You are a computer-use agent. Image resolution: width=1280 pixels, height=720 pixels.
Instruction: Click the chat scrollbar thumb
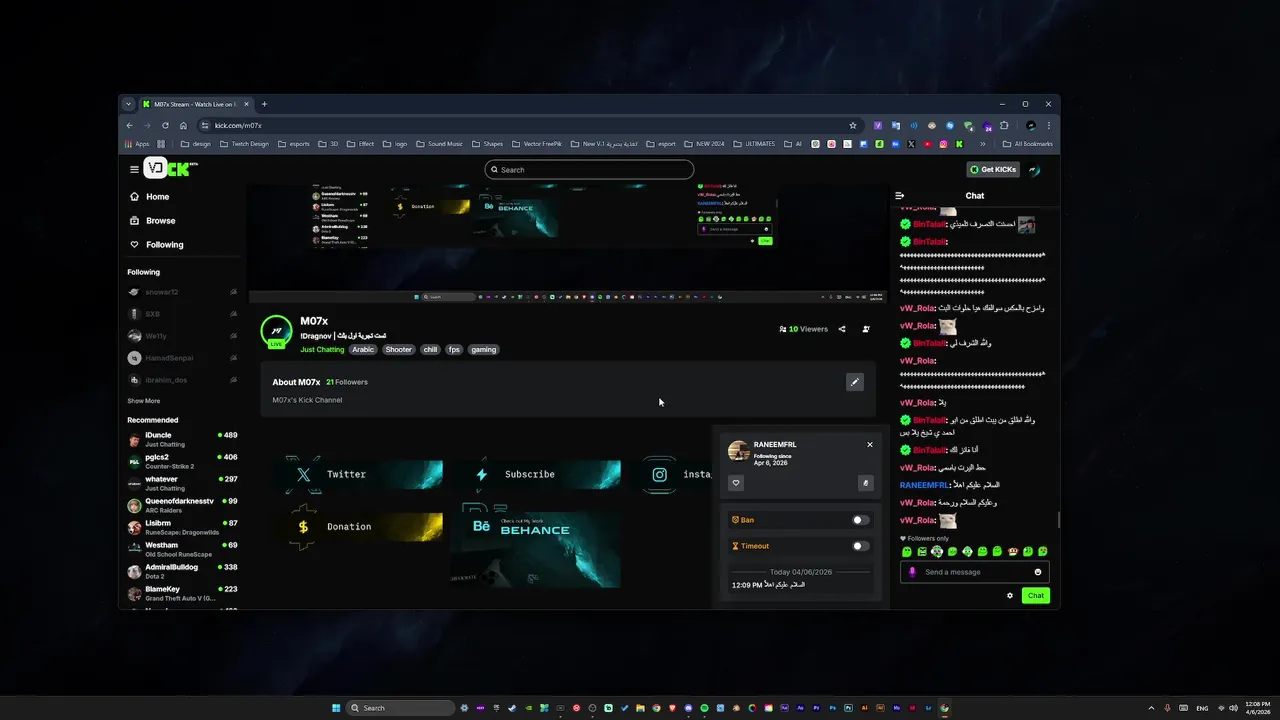(x=1059, y=520)
